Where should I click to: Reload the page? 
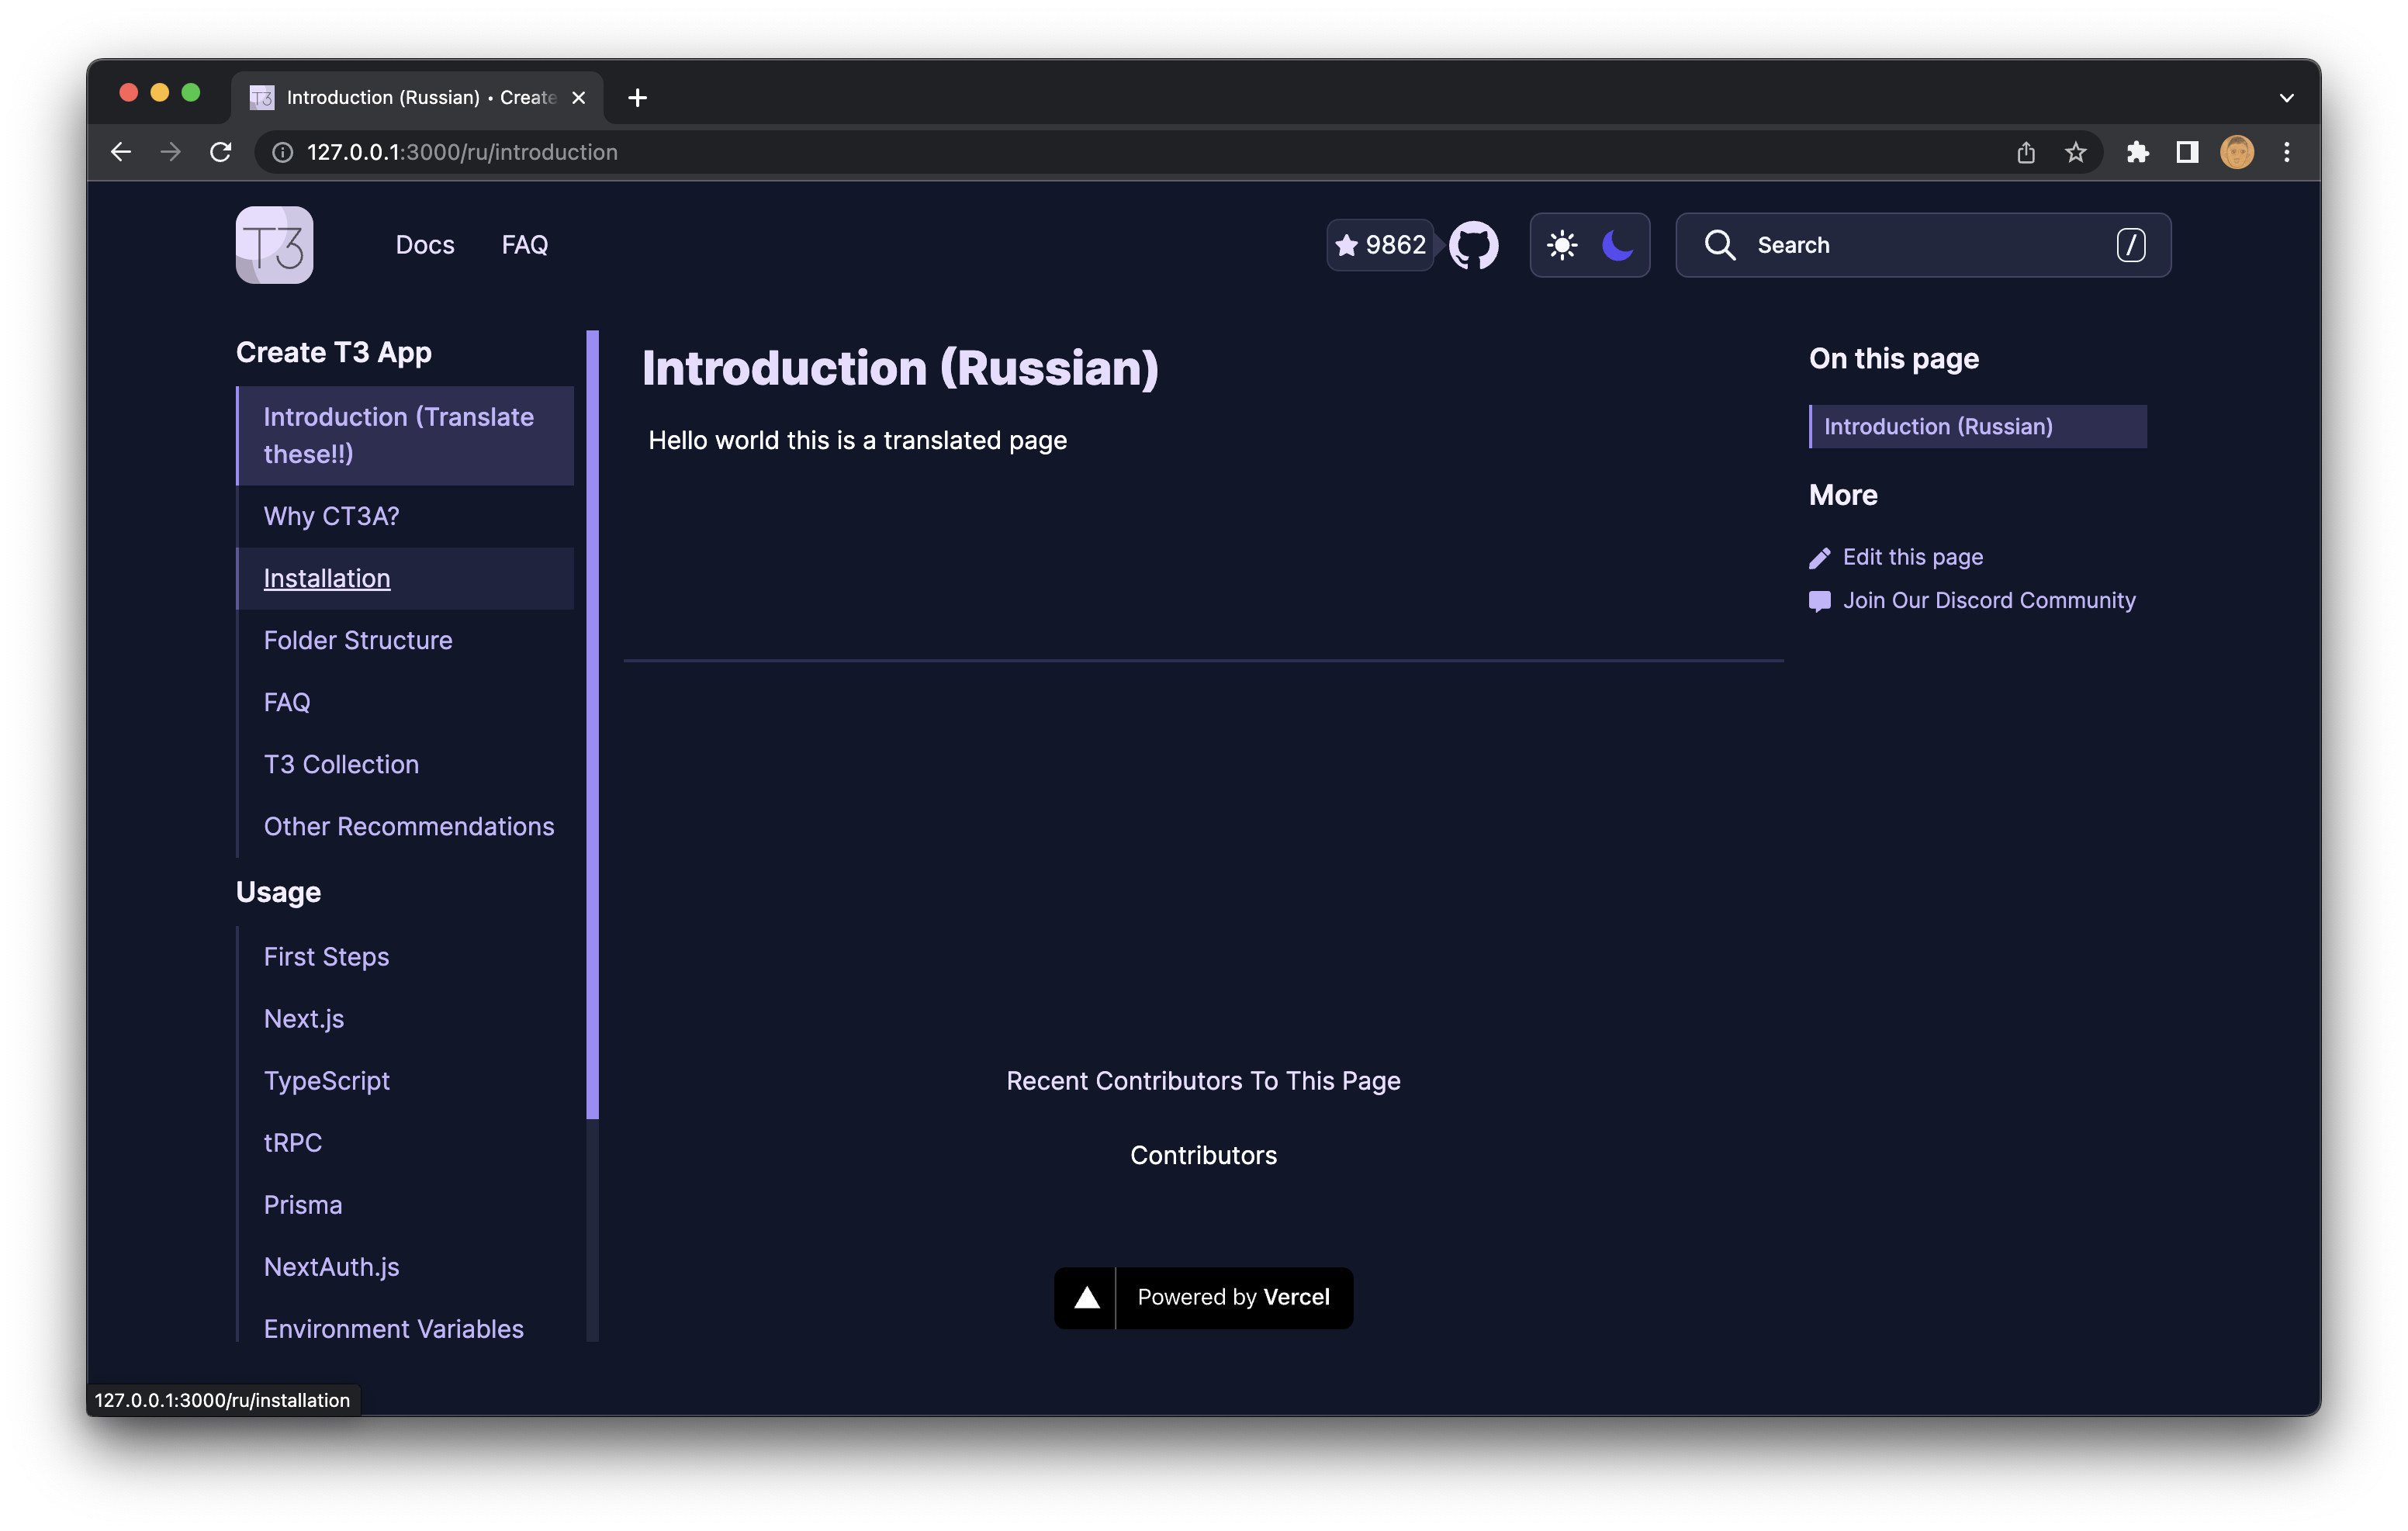pos(221,152)
